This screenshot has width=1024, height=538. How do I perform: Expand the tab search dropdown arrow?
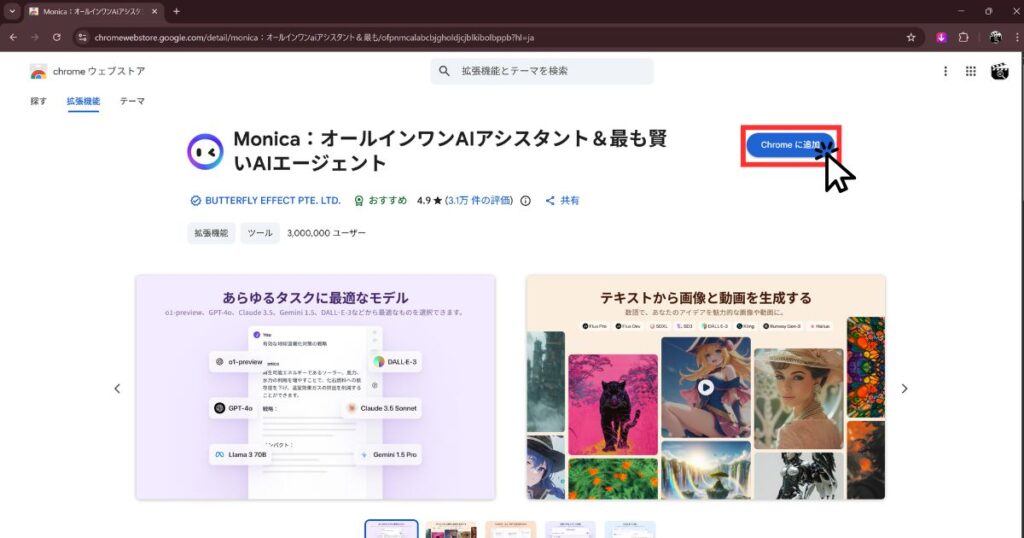pos(11,11)
